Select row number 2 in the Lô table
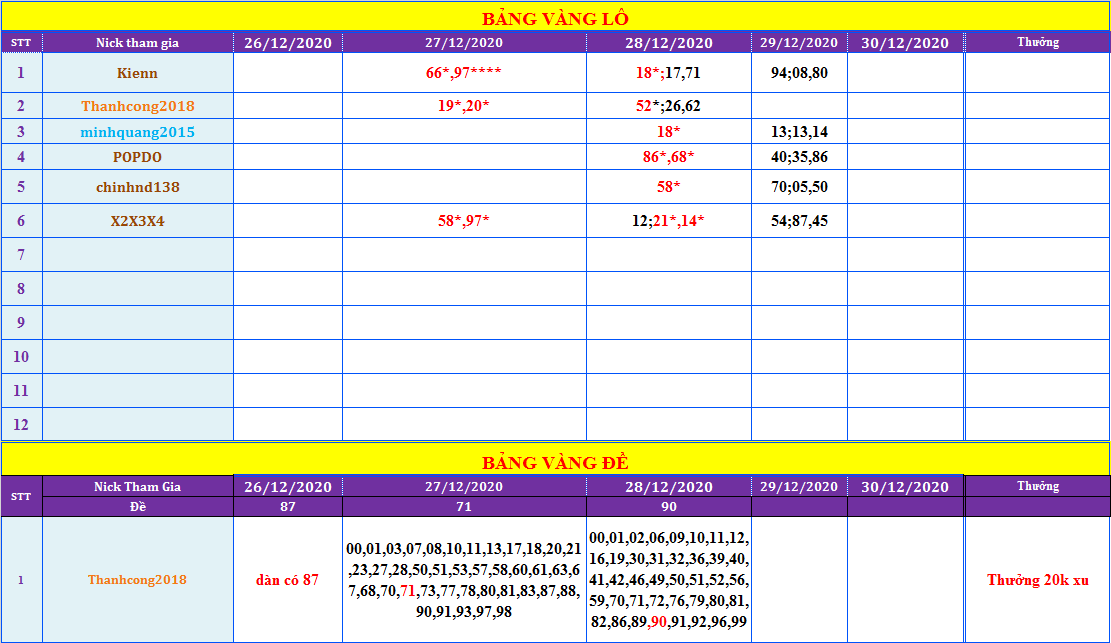 (21, 106)
